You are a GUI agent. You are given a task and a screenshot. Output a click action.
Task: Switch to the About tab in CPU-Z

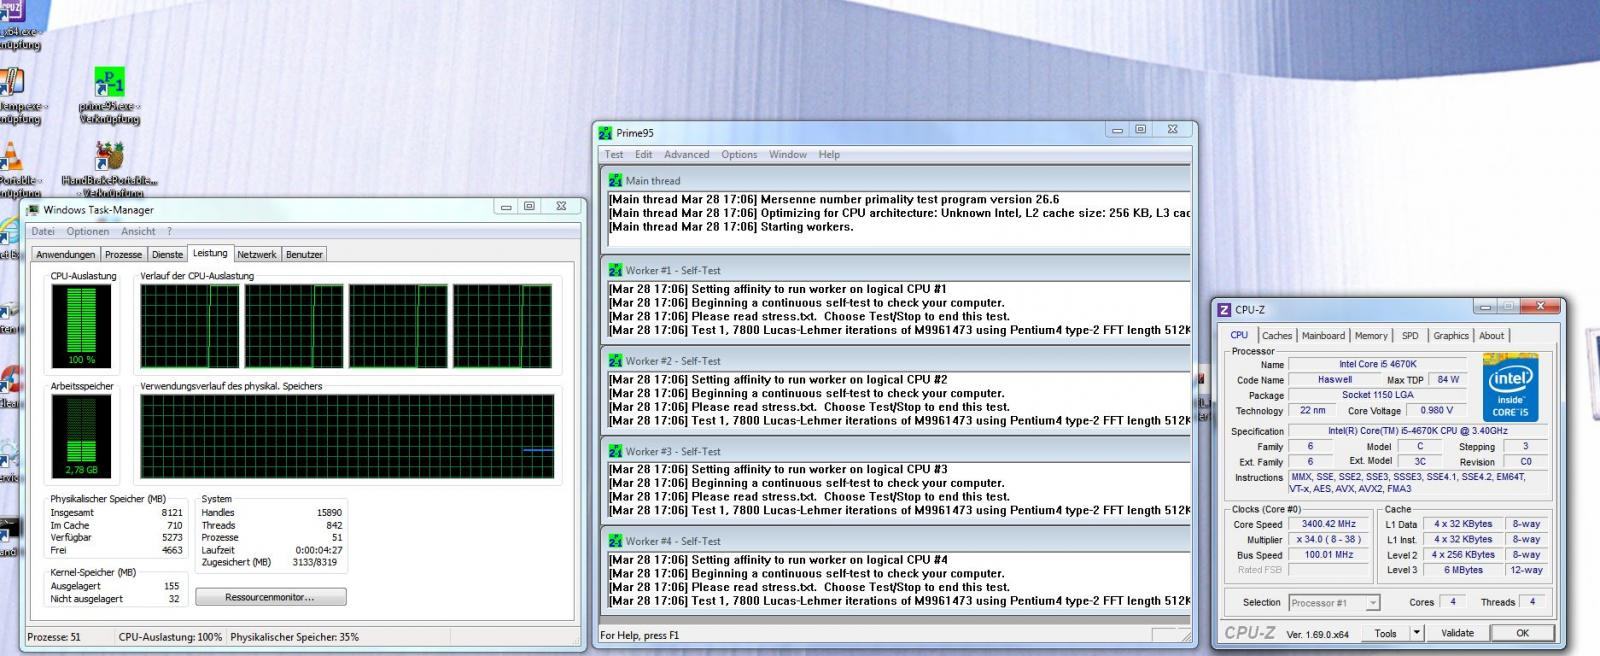pyautogui.click(x=1491, y=336)
